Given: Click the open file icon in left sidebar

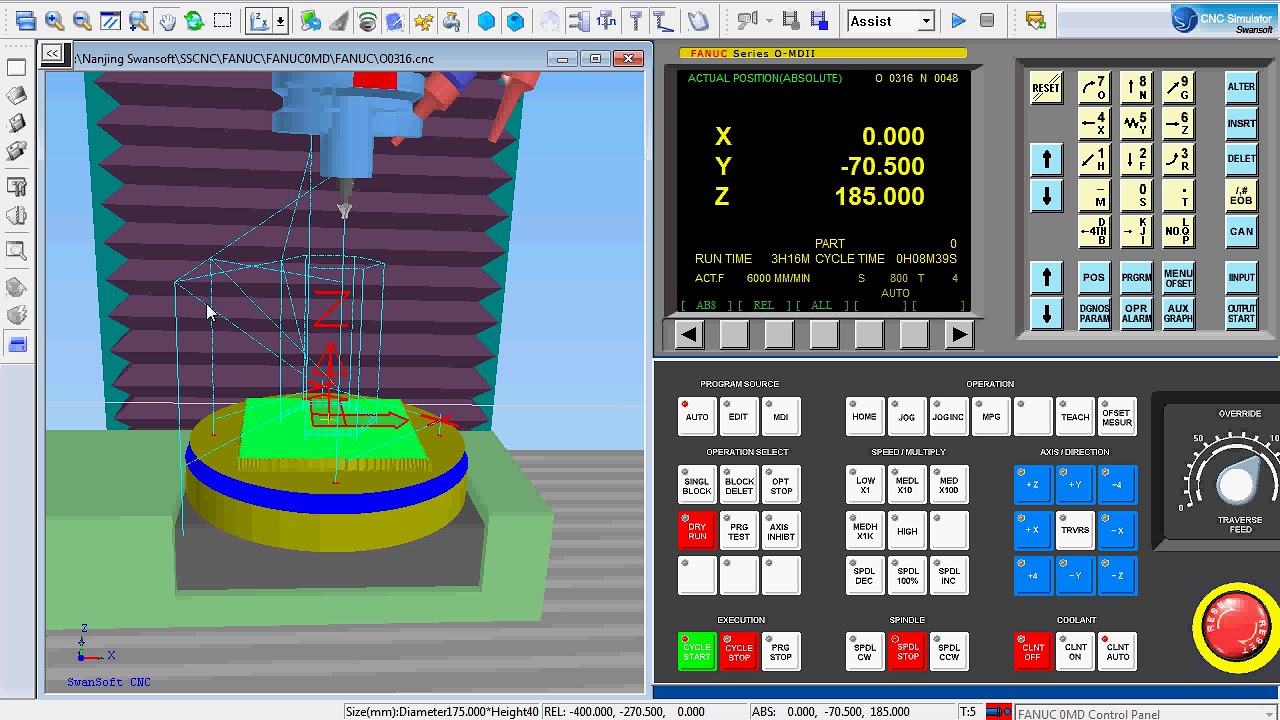Looking at the screenshot, I should coord(16,95).
